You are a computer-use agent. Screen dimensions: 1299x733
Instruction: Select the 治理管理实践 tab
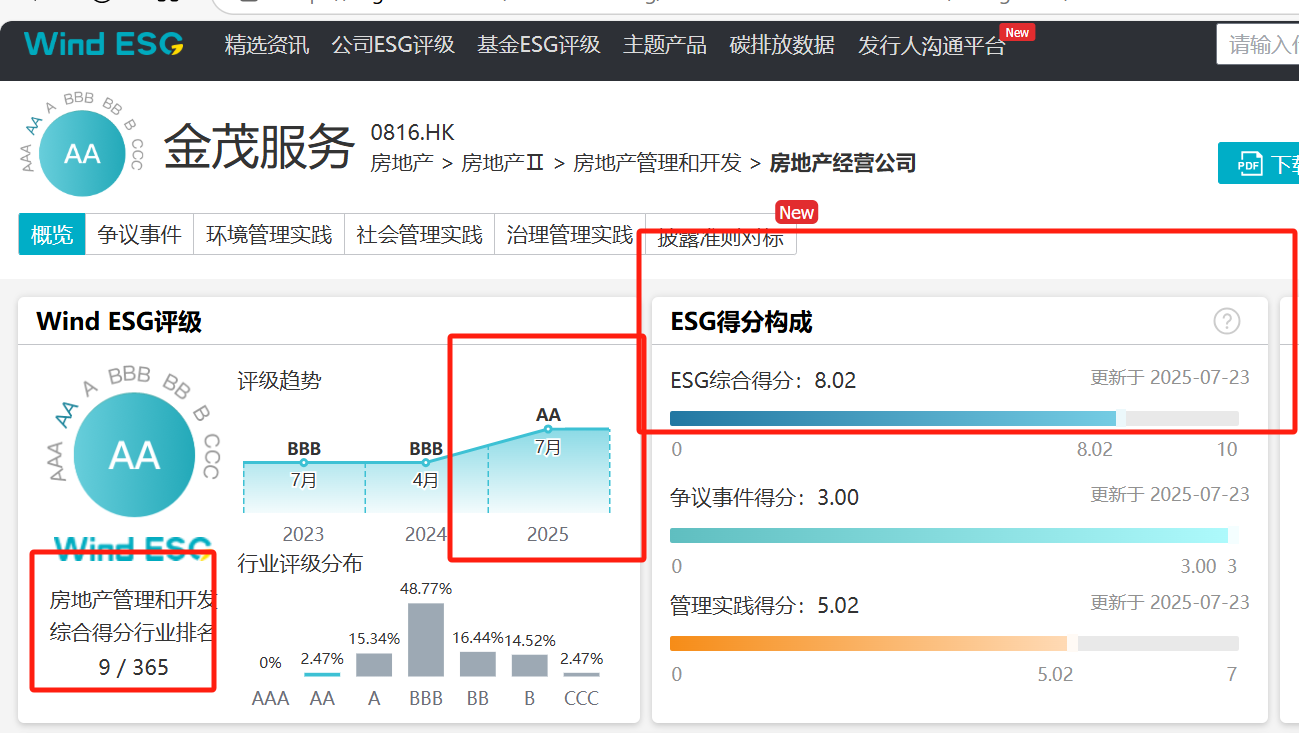[569, 235]
